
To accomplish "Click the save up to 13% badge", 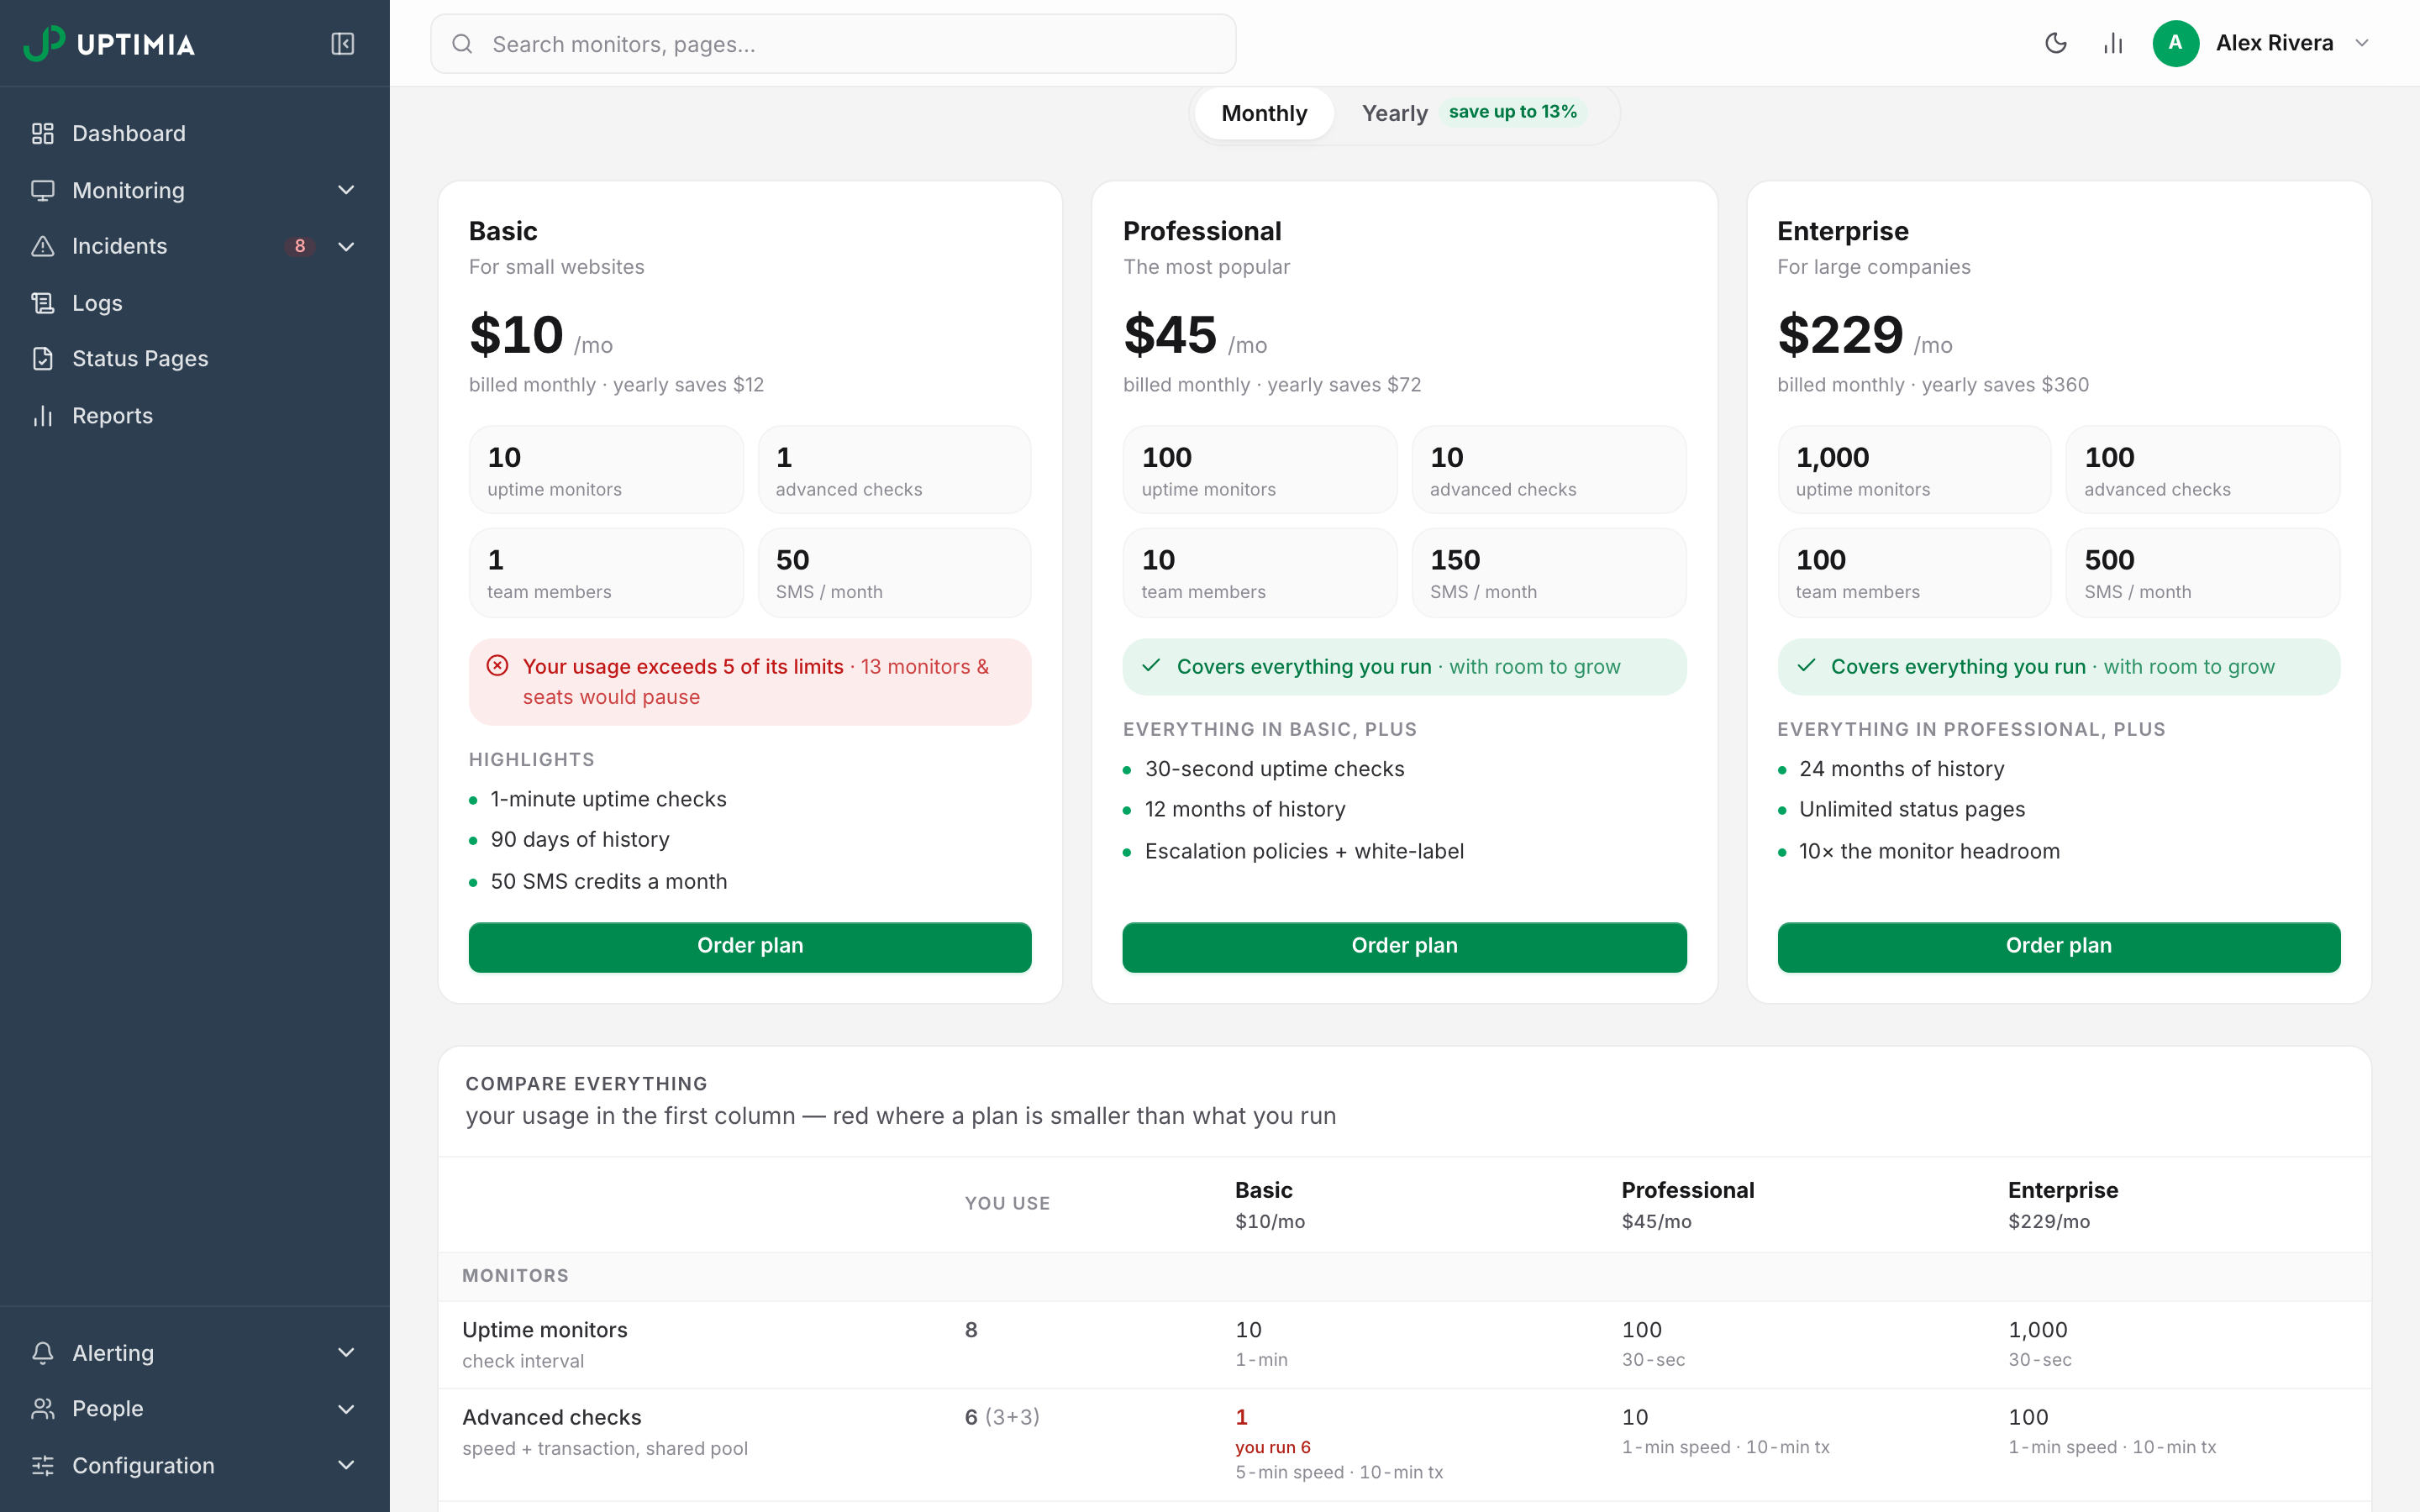I will click(1512, 112).
